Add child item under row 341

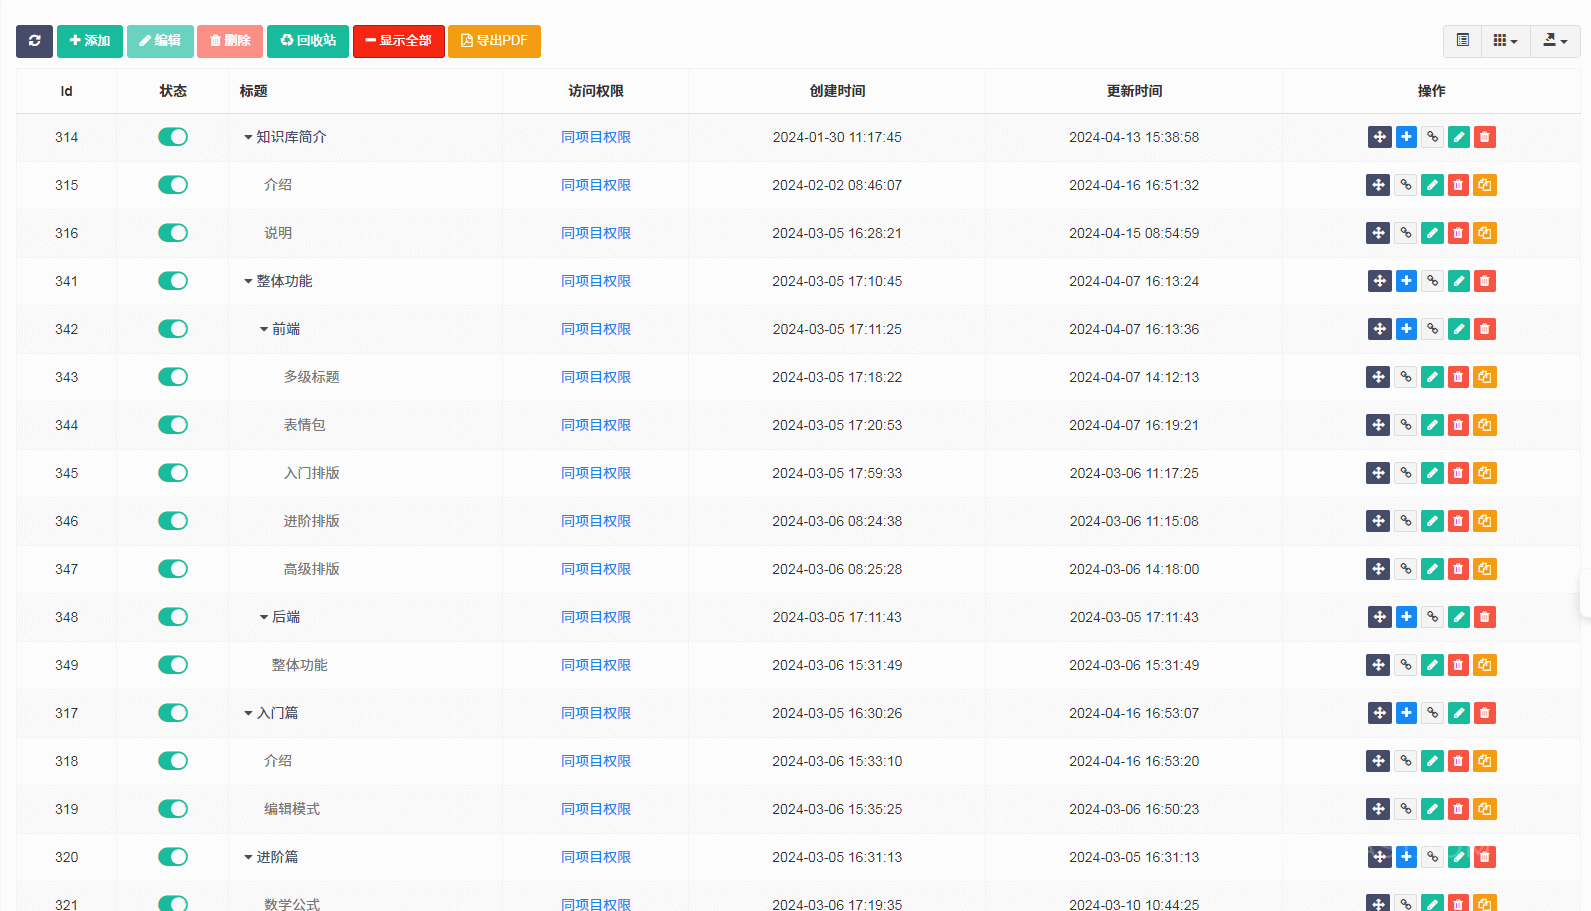click(x=1406, y=281)
